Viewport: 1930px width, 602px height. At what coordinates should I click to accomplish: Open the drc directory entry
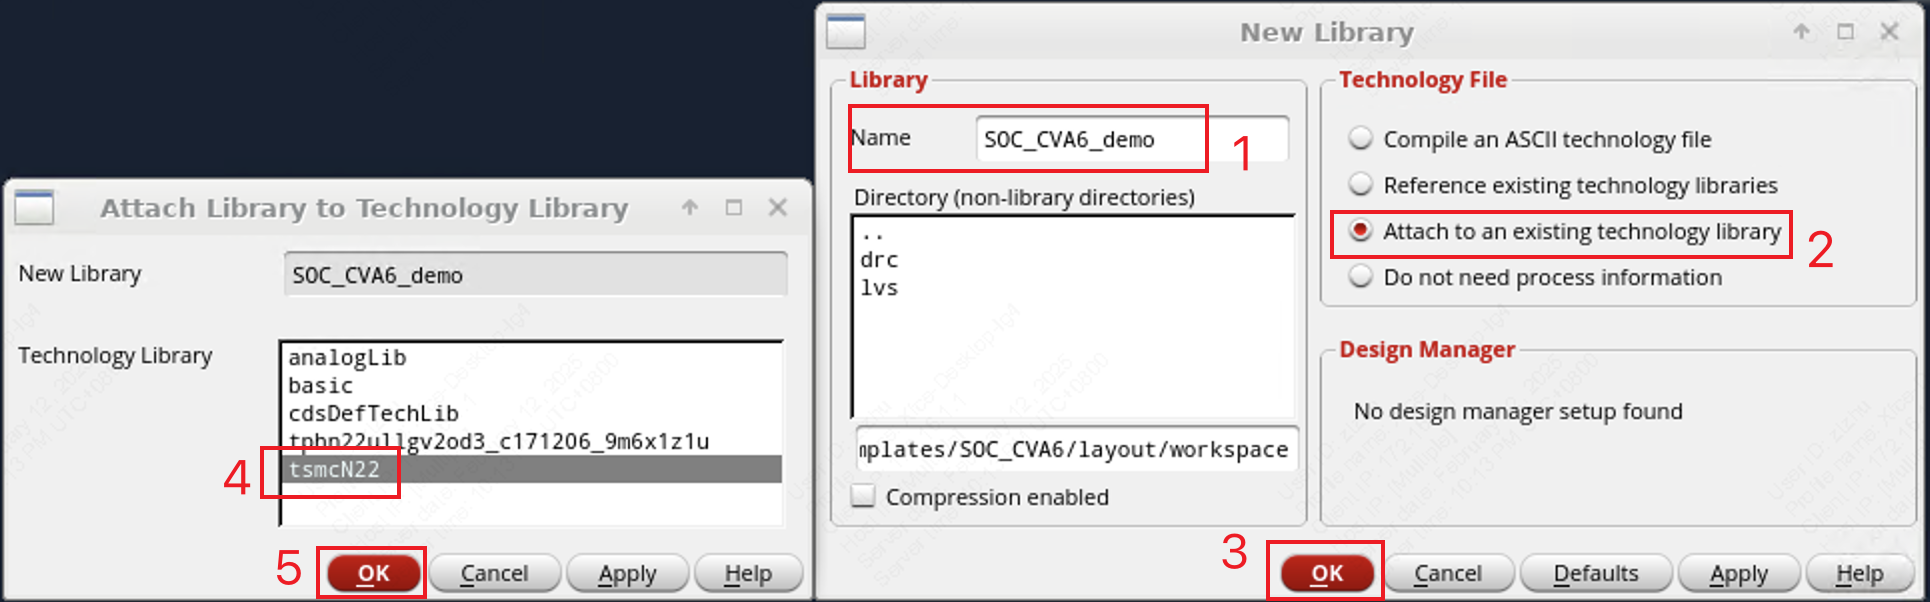point(879,260)
